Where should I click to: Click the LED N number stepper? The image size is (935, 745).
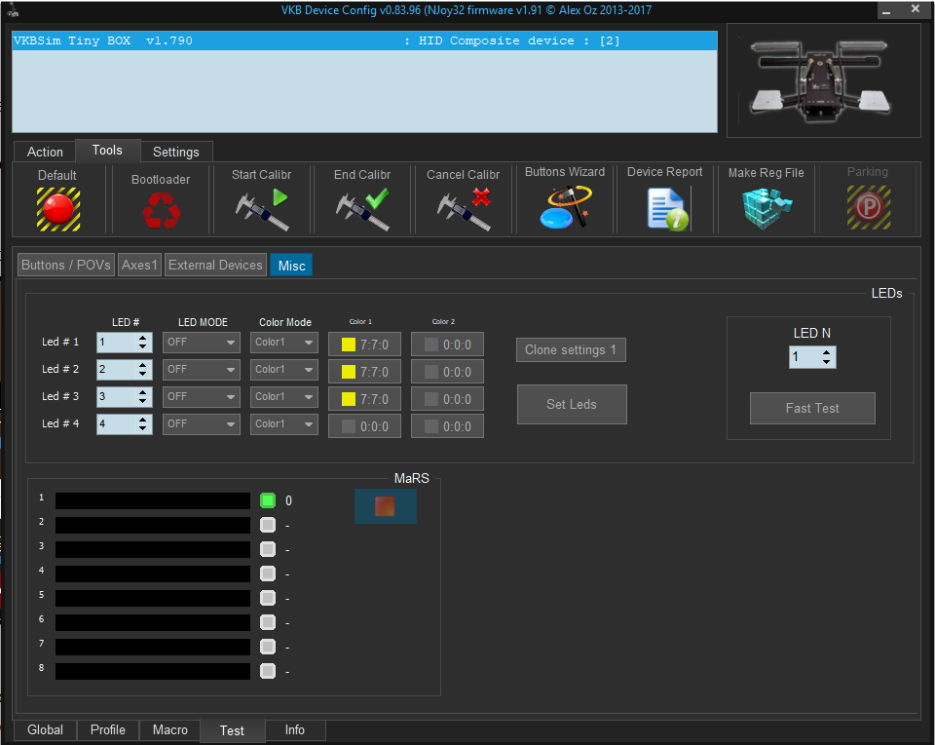pyautogui.click(x=812, y=357)
